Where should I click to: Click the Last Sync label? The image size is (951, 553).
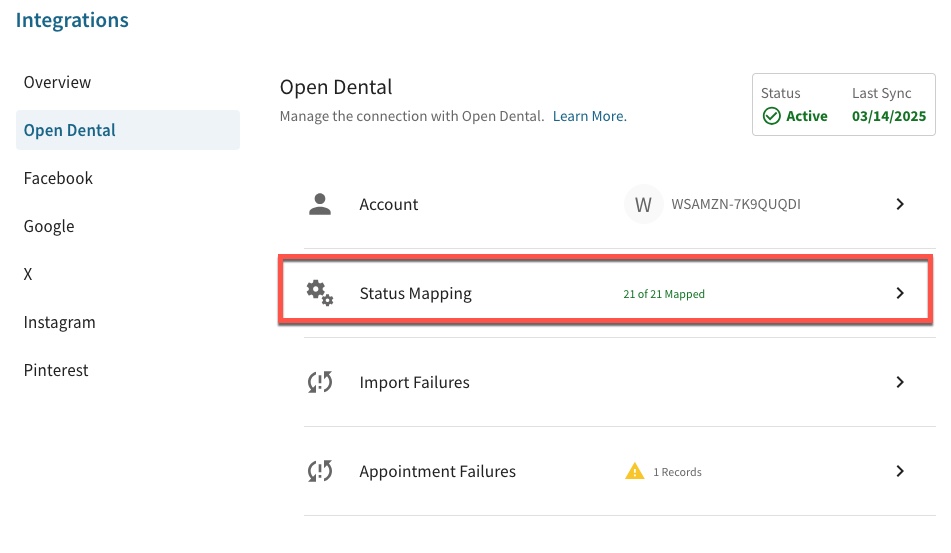pyautogui.click(x=882, y=93)
